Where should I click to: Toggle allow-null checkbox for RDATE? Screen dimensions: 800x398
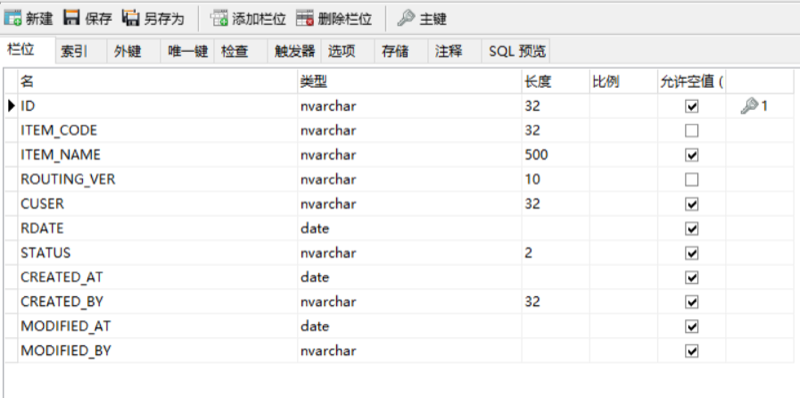point(692,229)
